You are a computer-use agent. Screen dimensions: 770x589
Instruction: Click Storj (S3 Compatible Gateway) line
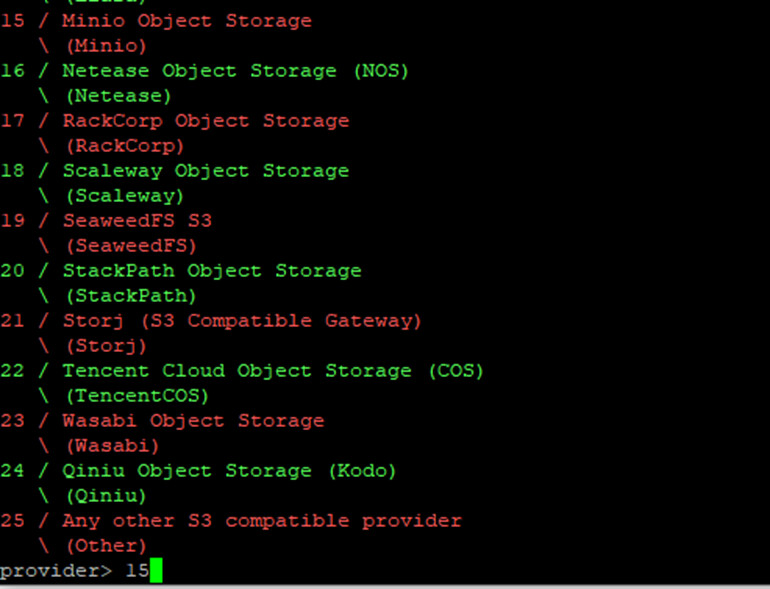tap(242, 321)
